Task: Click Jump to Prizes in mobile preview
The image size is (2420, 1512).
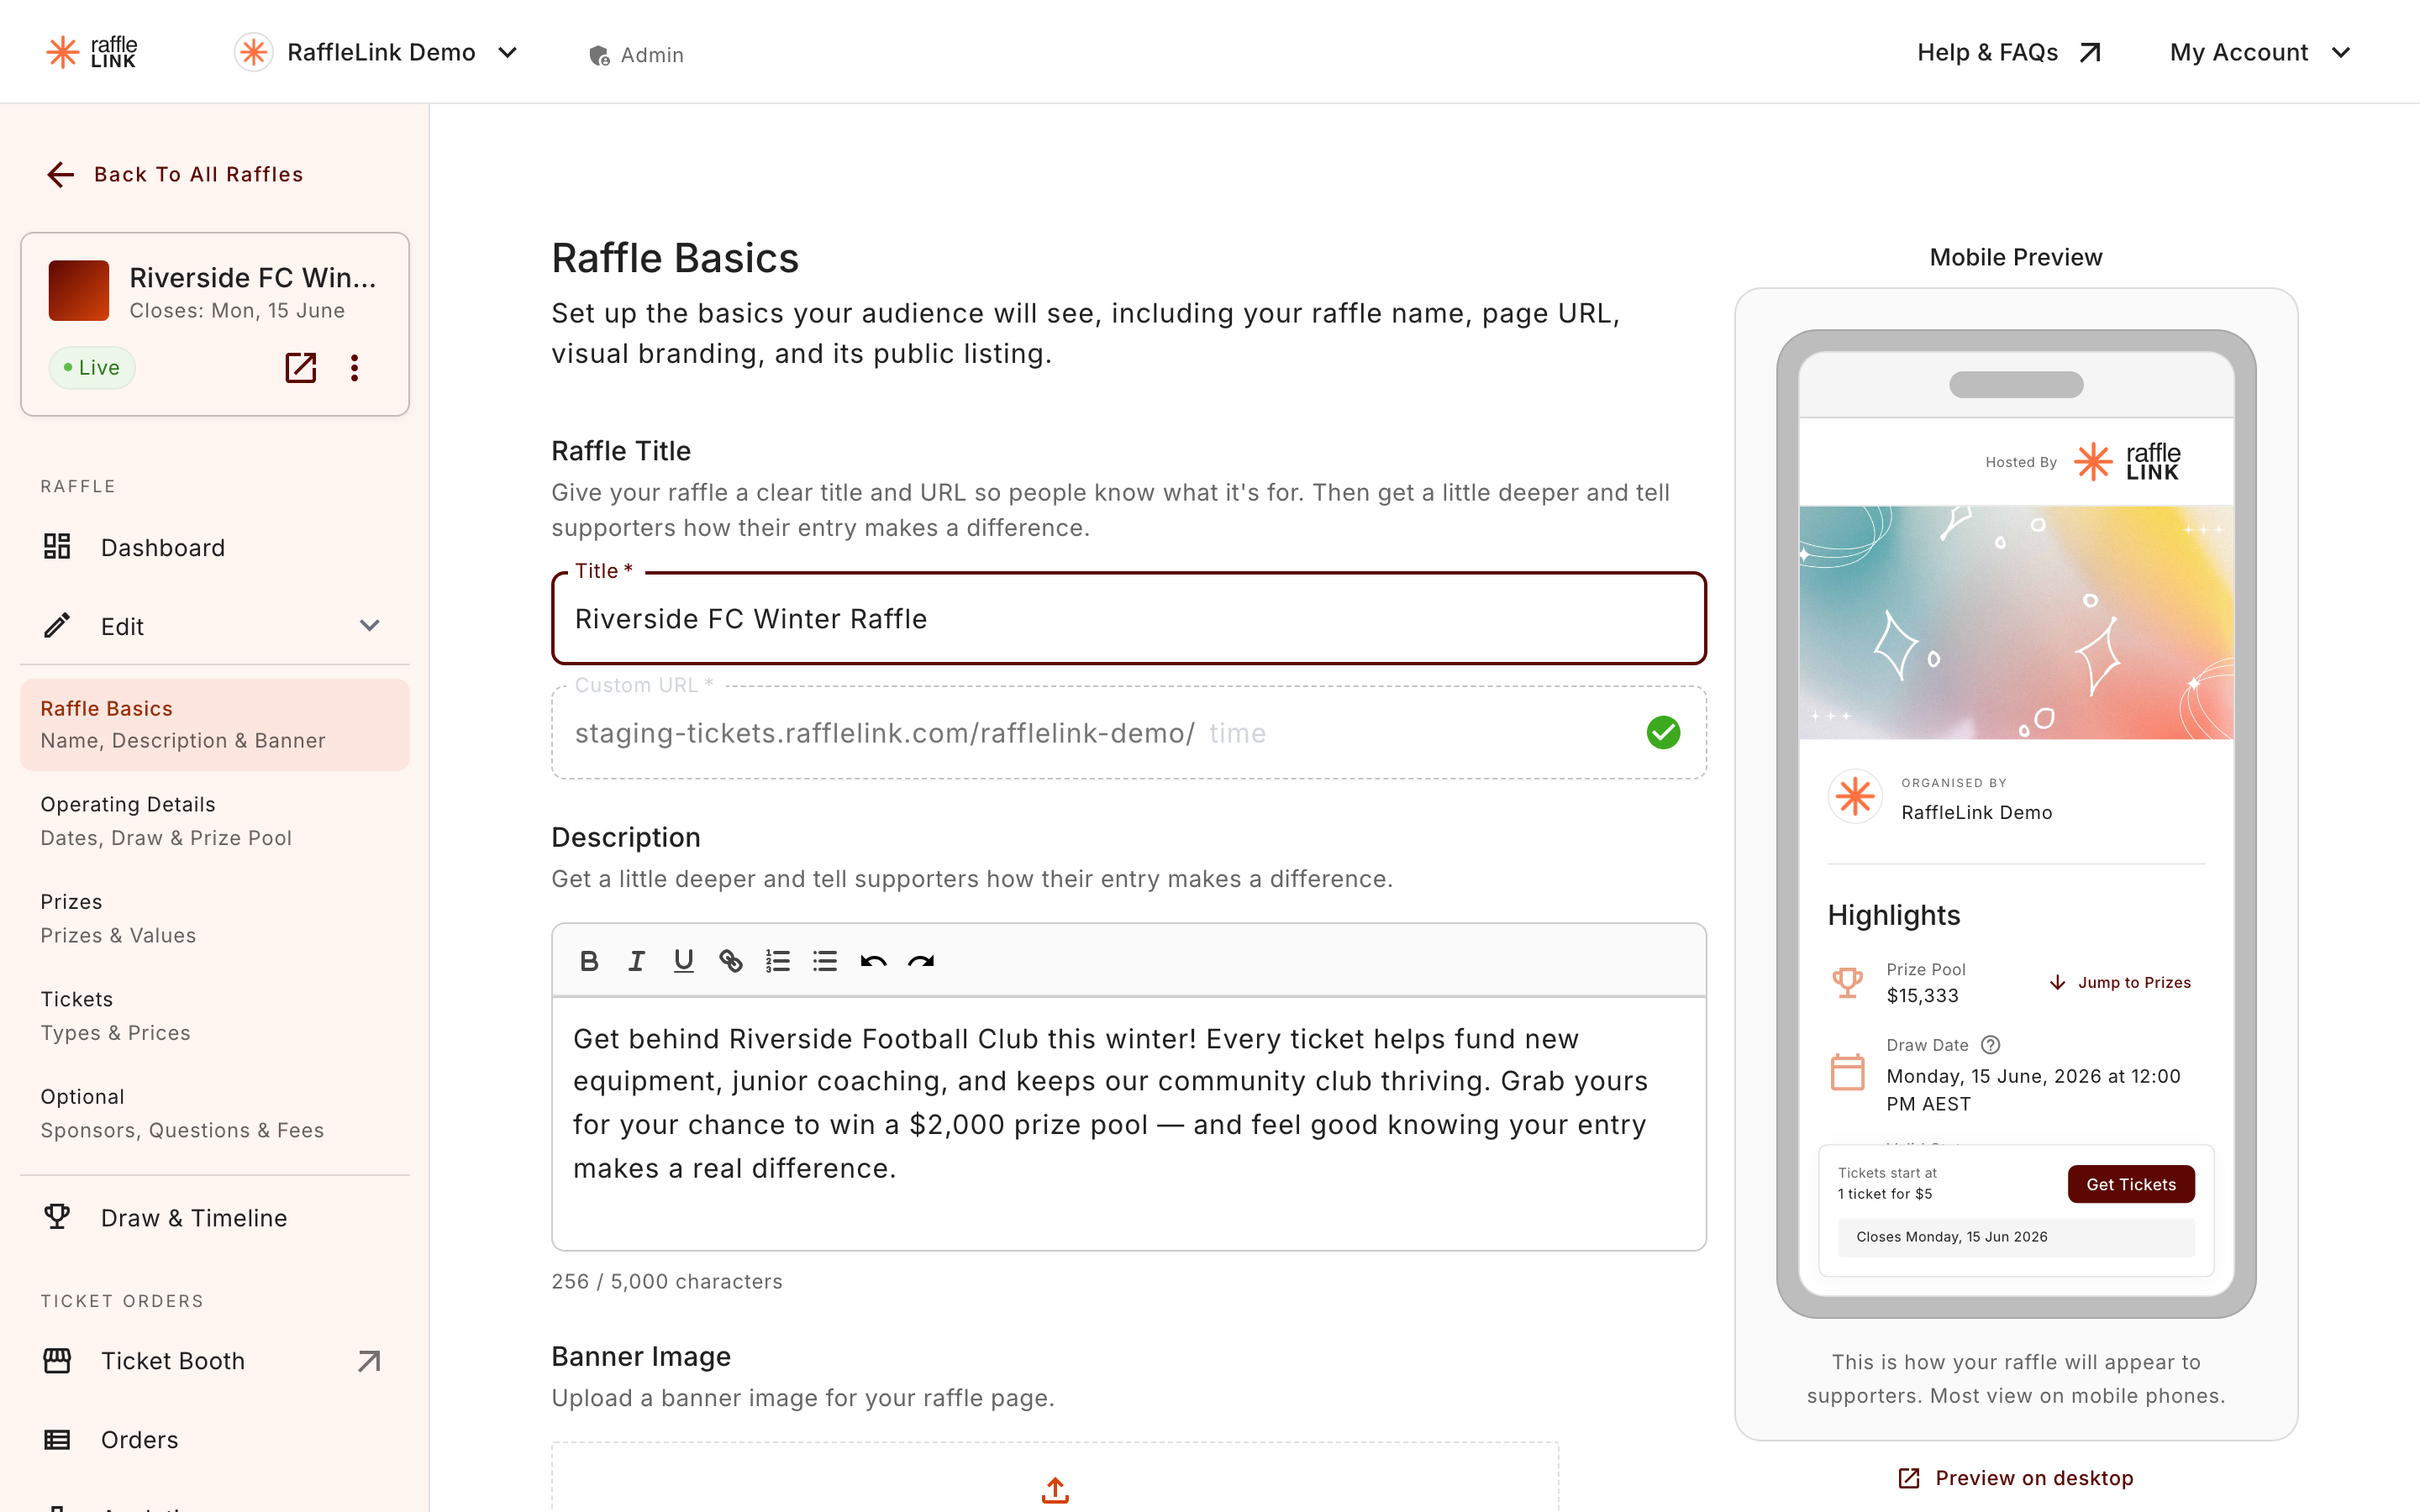Action: click(x=2120, y=982)
